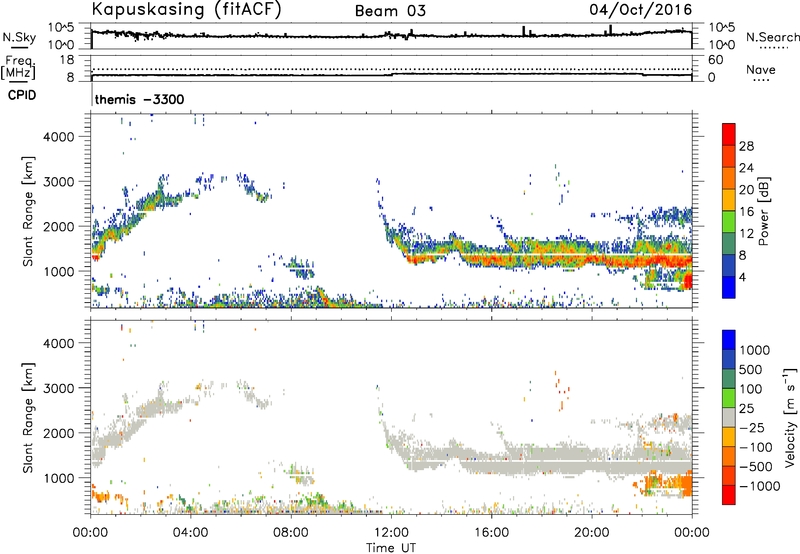Image resolution: width=800 pixels, height=554 pixels.
Task: Click the "N.Search" legend label
Action: 772,37
